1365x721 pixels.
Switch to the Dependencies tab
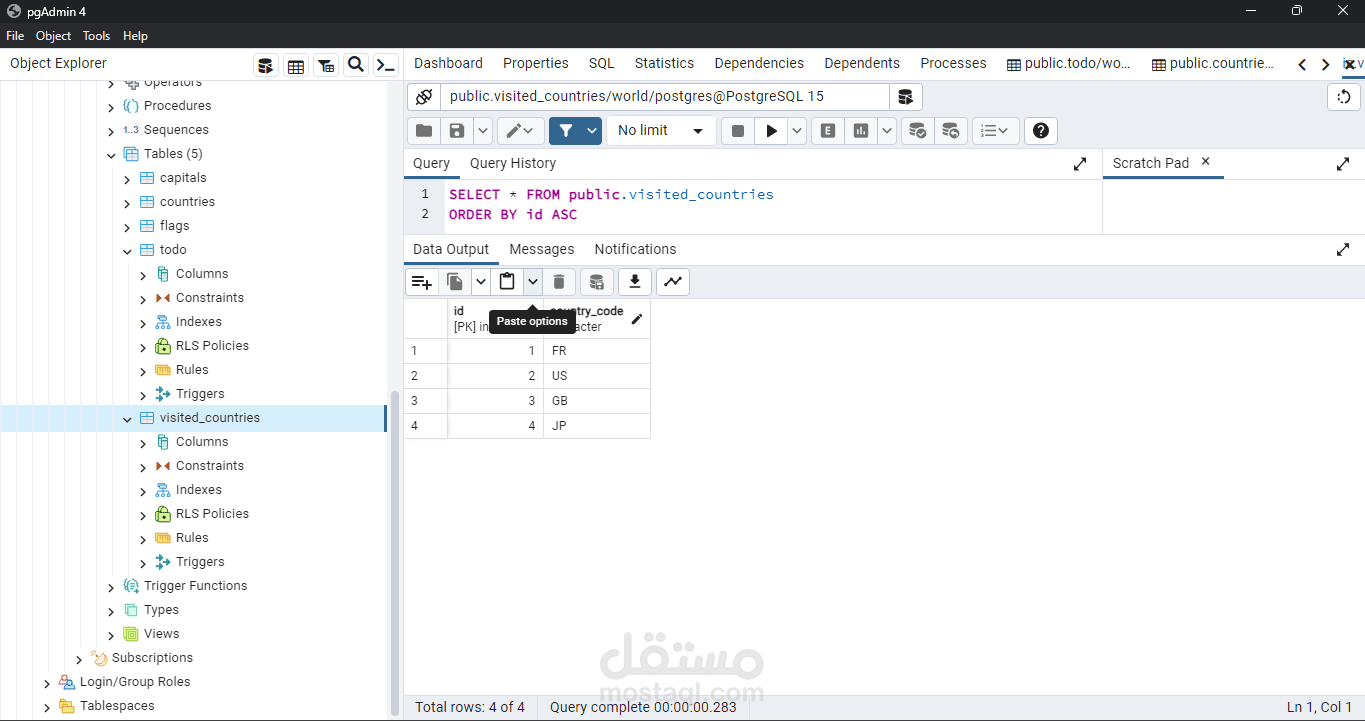pyautogui.click(x=759, y=63)
